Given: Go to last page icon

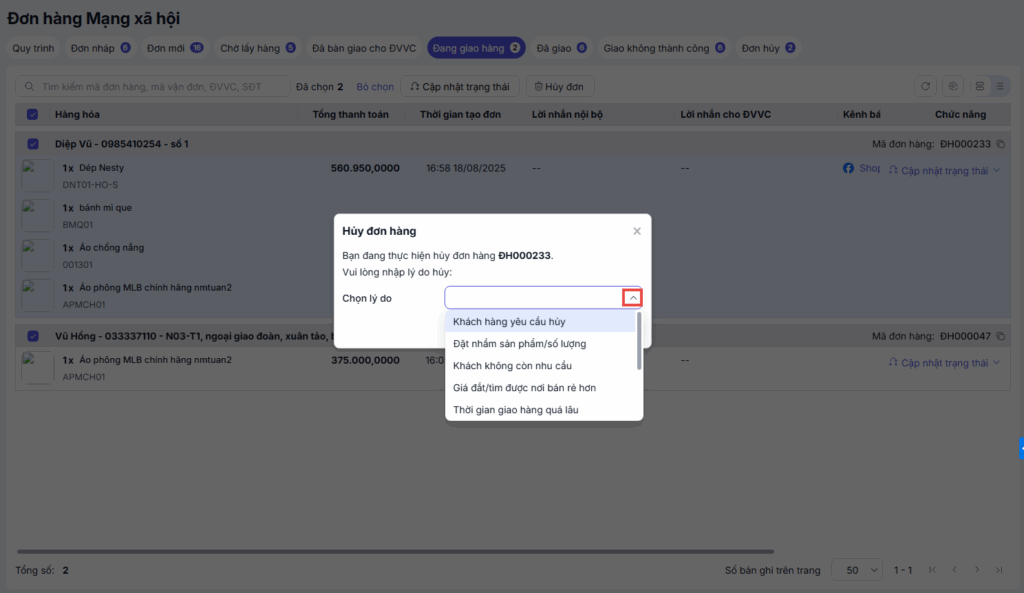Looking at the screenshot, I should 999,570.
